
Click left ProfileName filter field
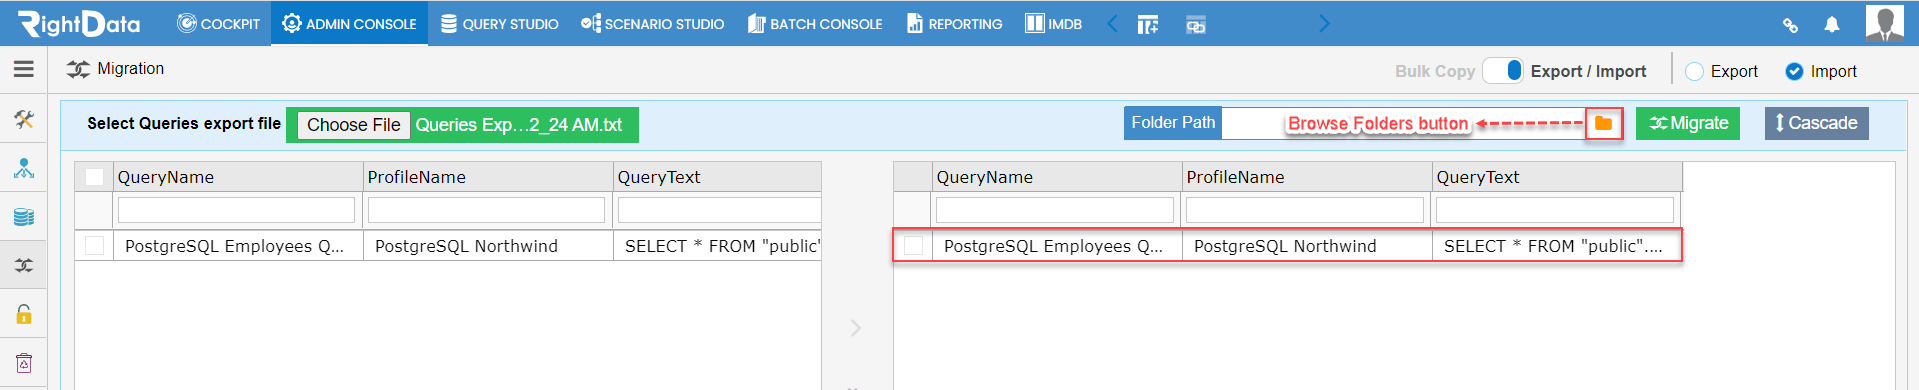click(x=486, y=210)
